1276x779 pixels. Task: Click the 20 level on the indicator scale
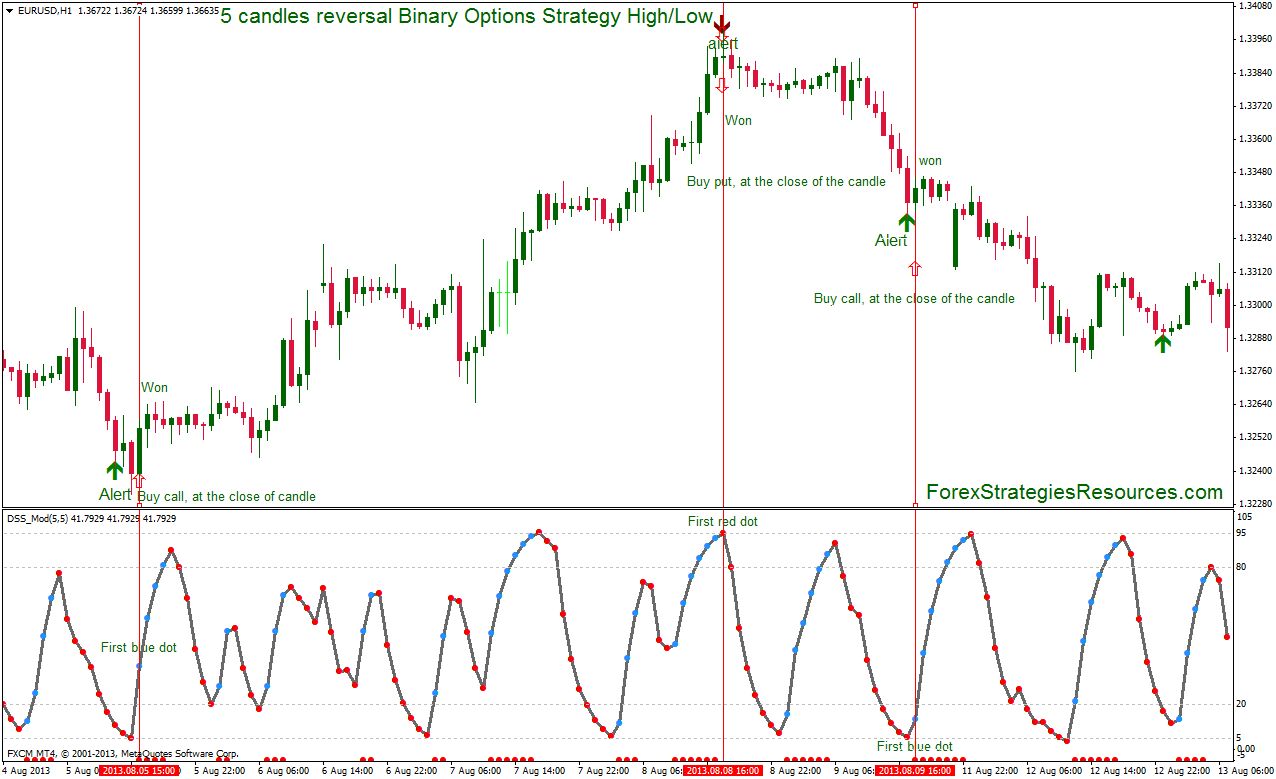coord(1243,704)
